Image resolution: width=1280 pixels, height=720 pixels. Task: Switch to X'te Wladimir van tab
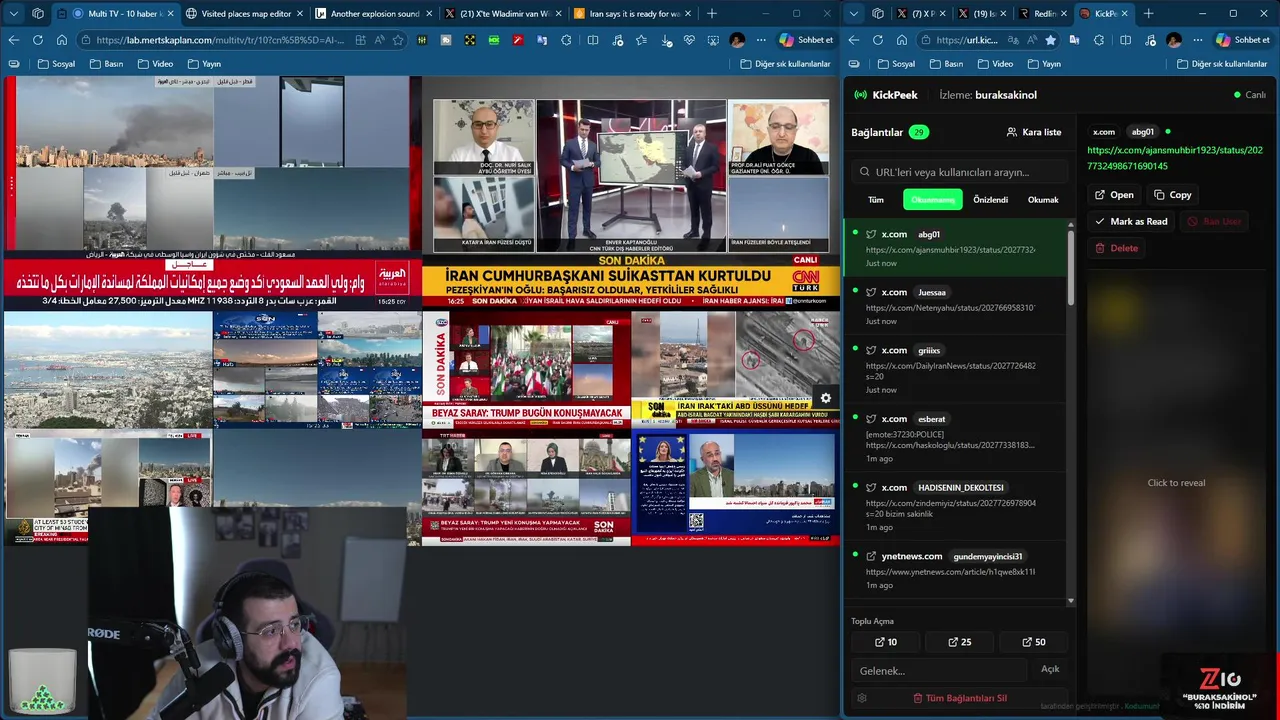click(x=503, y=14)
